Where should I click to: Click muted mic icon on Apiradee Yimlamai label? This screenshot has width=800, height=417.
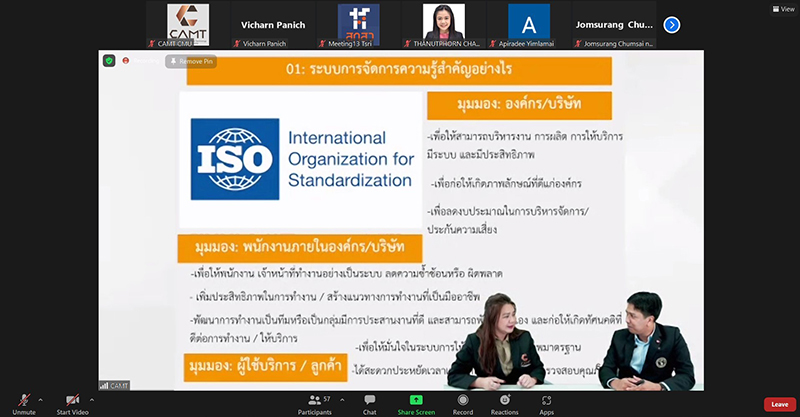coord(492,44)
